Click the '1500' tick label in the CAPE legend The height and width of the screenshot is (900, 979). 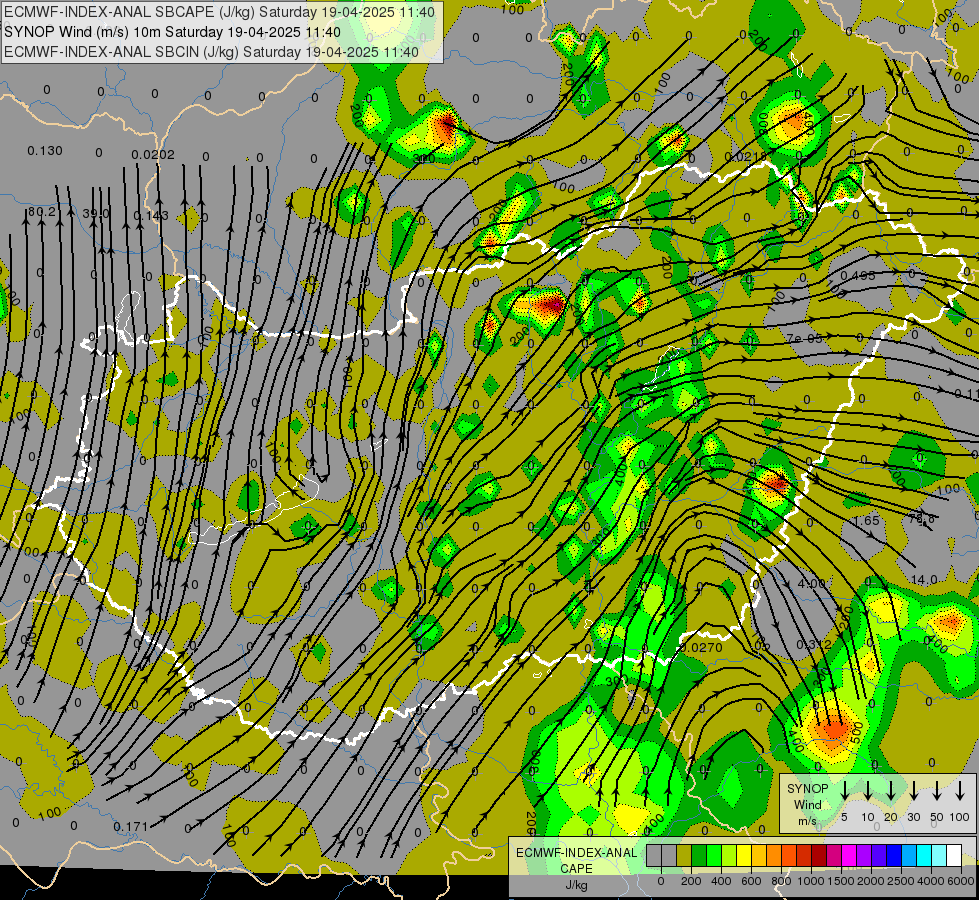tap(840, 881)
